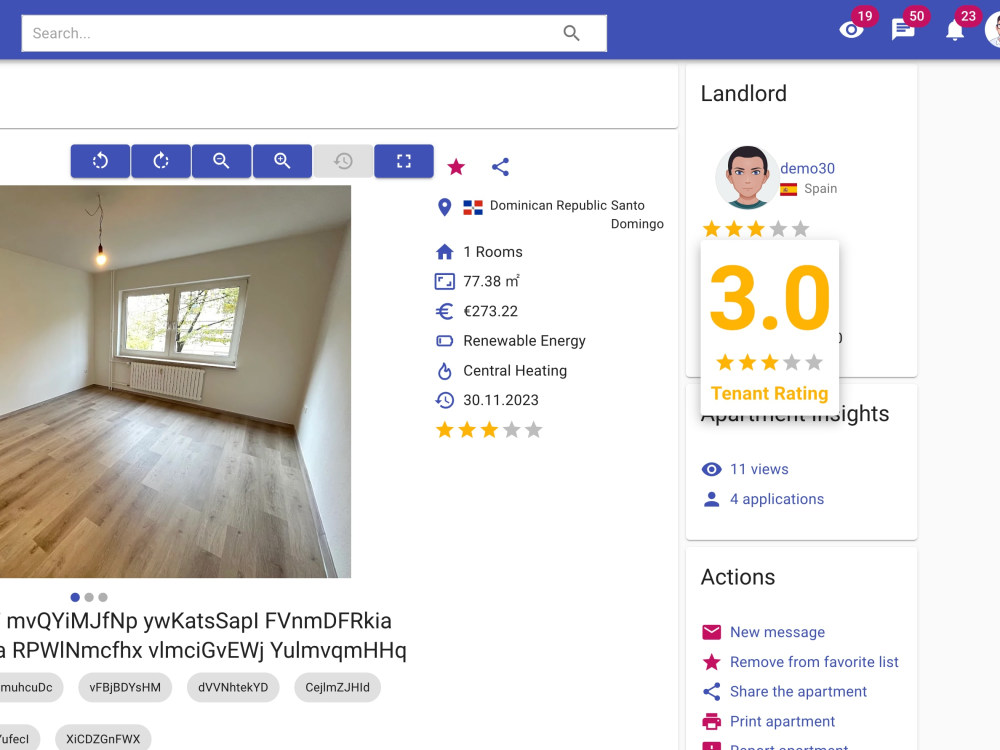The image size is (1000, 750).
Task: Click Print apartment action
Action: click(783, 721)
